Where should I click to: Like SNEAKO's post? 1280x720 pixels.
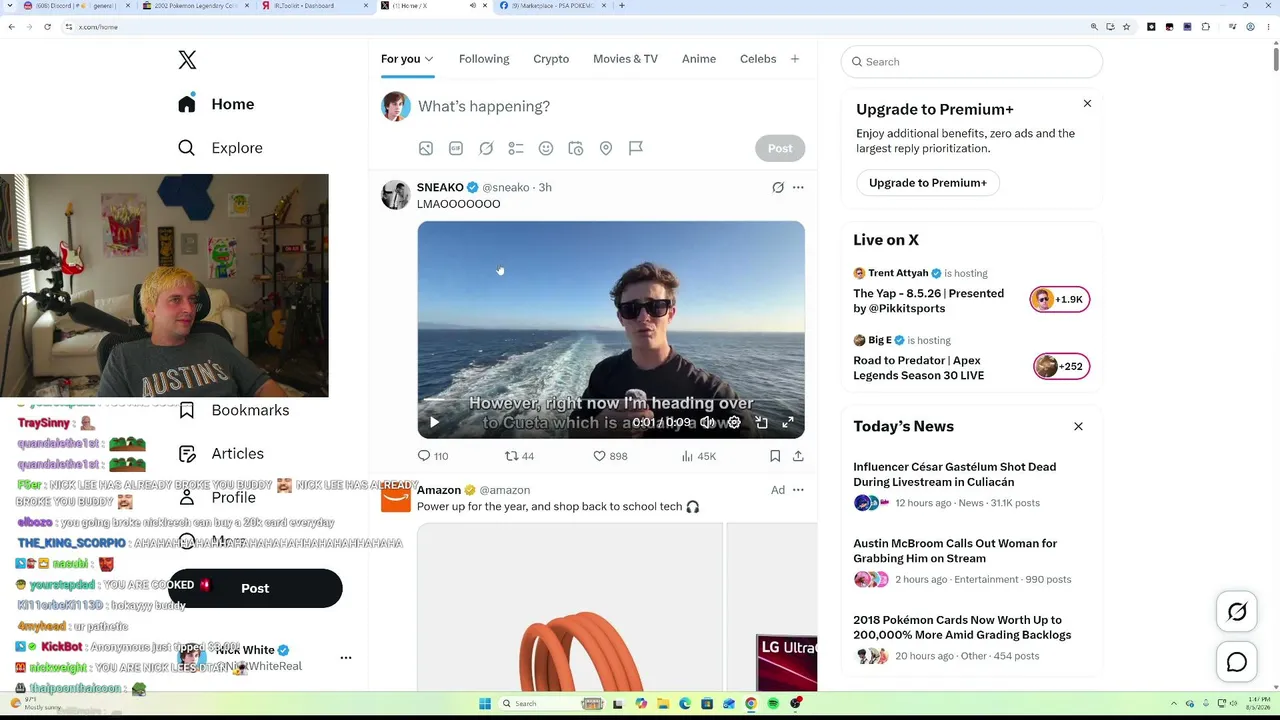pos(610,456)
